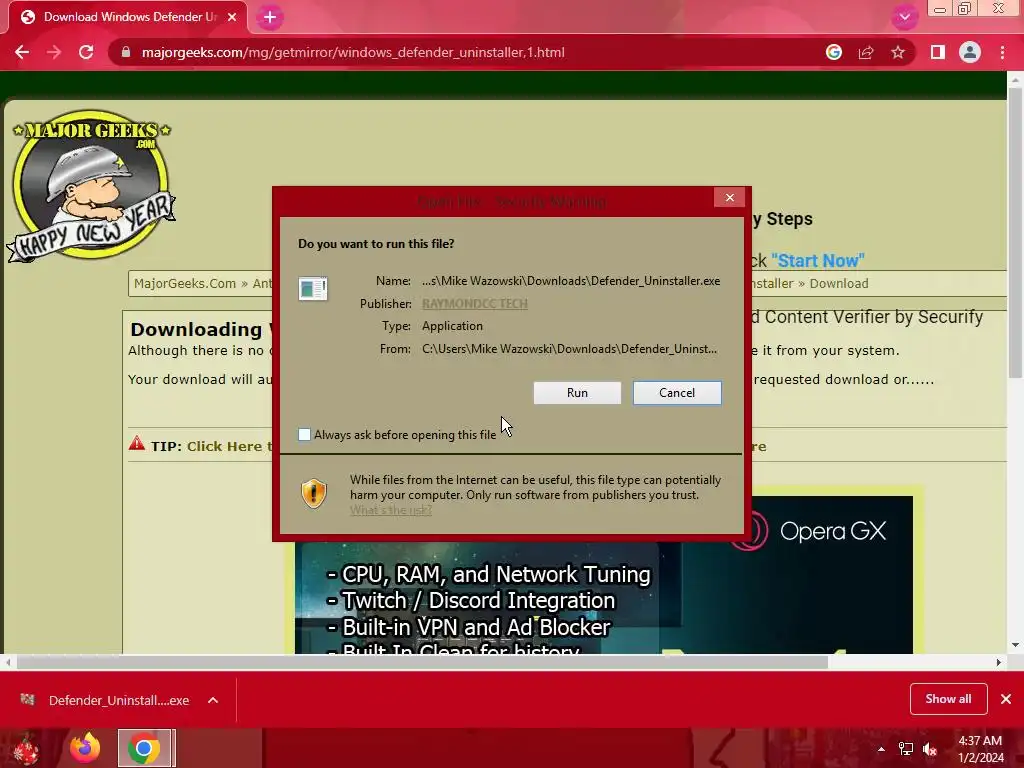Click the Major Geeks logo
Viewport: 1024px width, 768px height.
[91, 186]
